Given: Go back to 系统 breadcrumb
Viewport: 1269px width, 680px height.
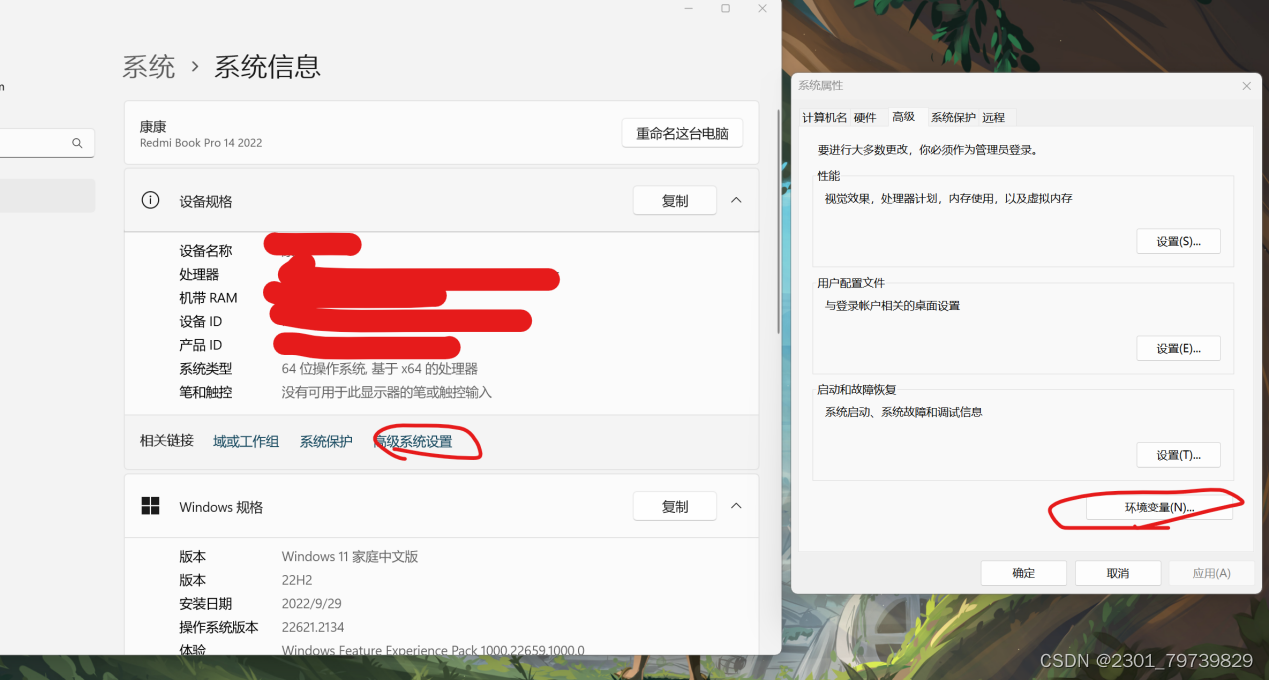Looking at the screenshot, I should (x=149, y=67).
